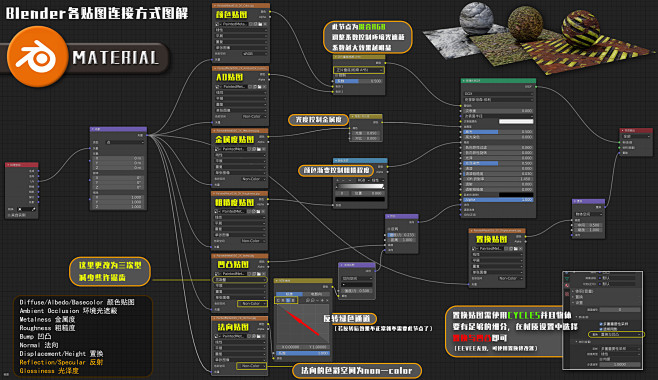Open highlighted blend type dropdown in Mix node
Screen dimensions: 658x380
tap(359, 70)
